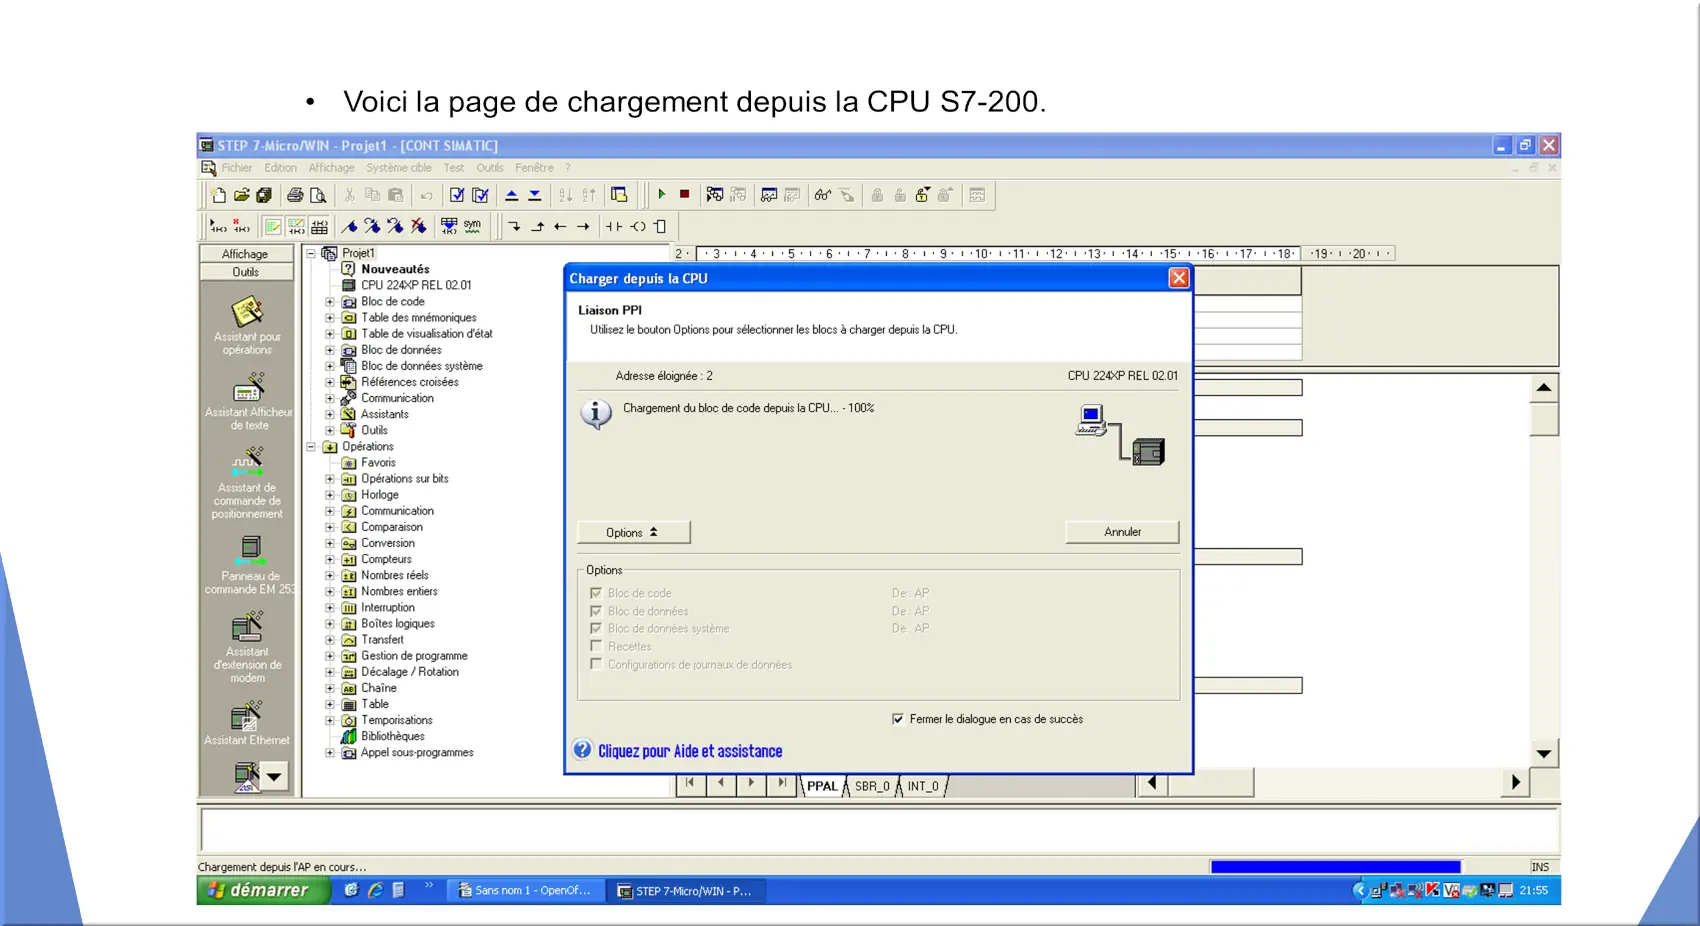Click the Compile checkmark icon
This screenshot has width=1700, height=926.
tap(457, 195)
